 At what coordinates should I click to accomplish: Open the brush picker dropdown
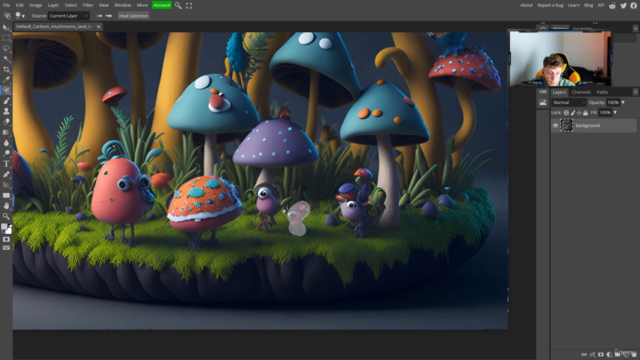coord(20,16)
